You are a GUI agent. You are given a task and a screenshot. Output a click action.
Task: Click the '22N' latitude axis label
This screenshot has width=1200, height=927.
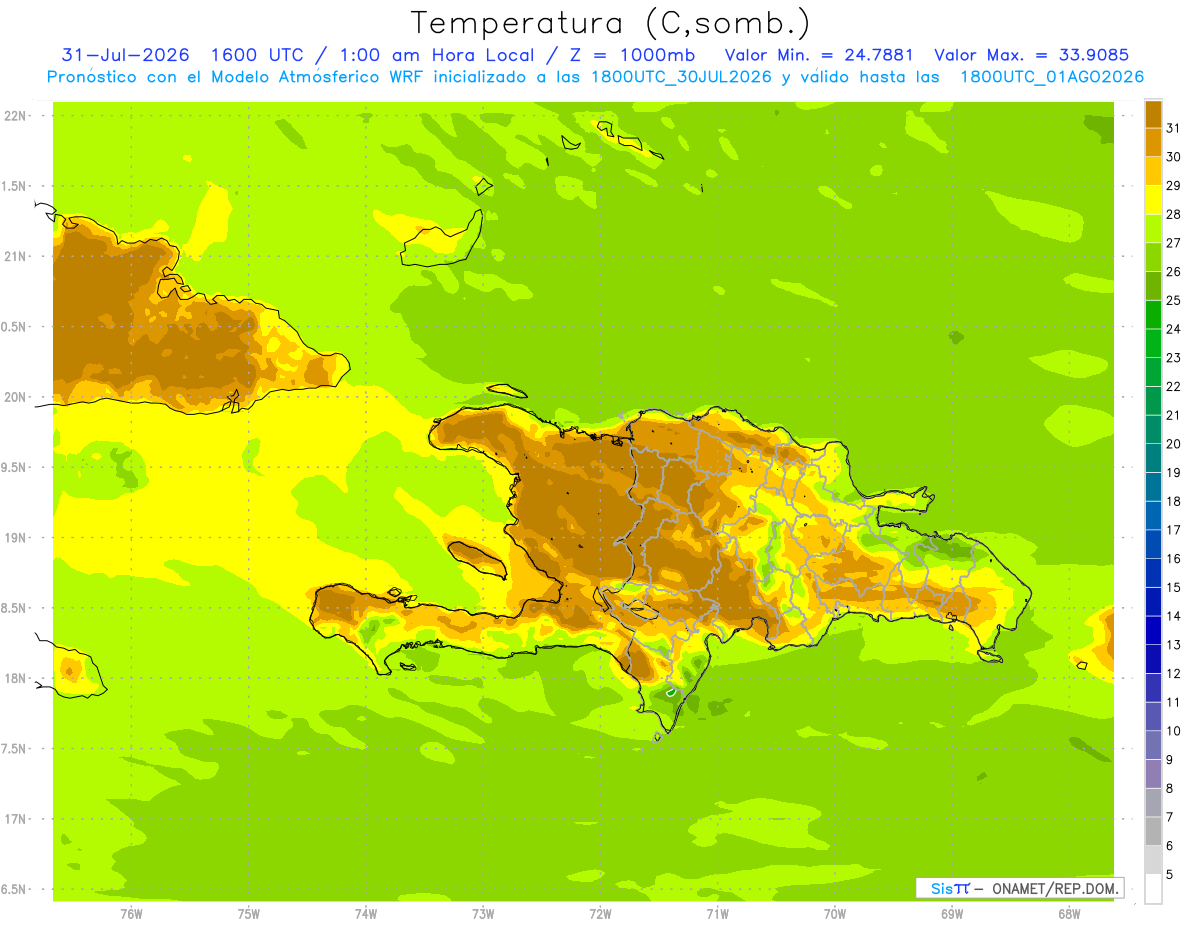(x=15, y=116)
